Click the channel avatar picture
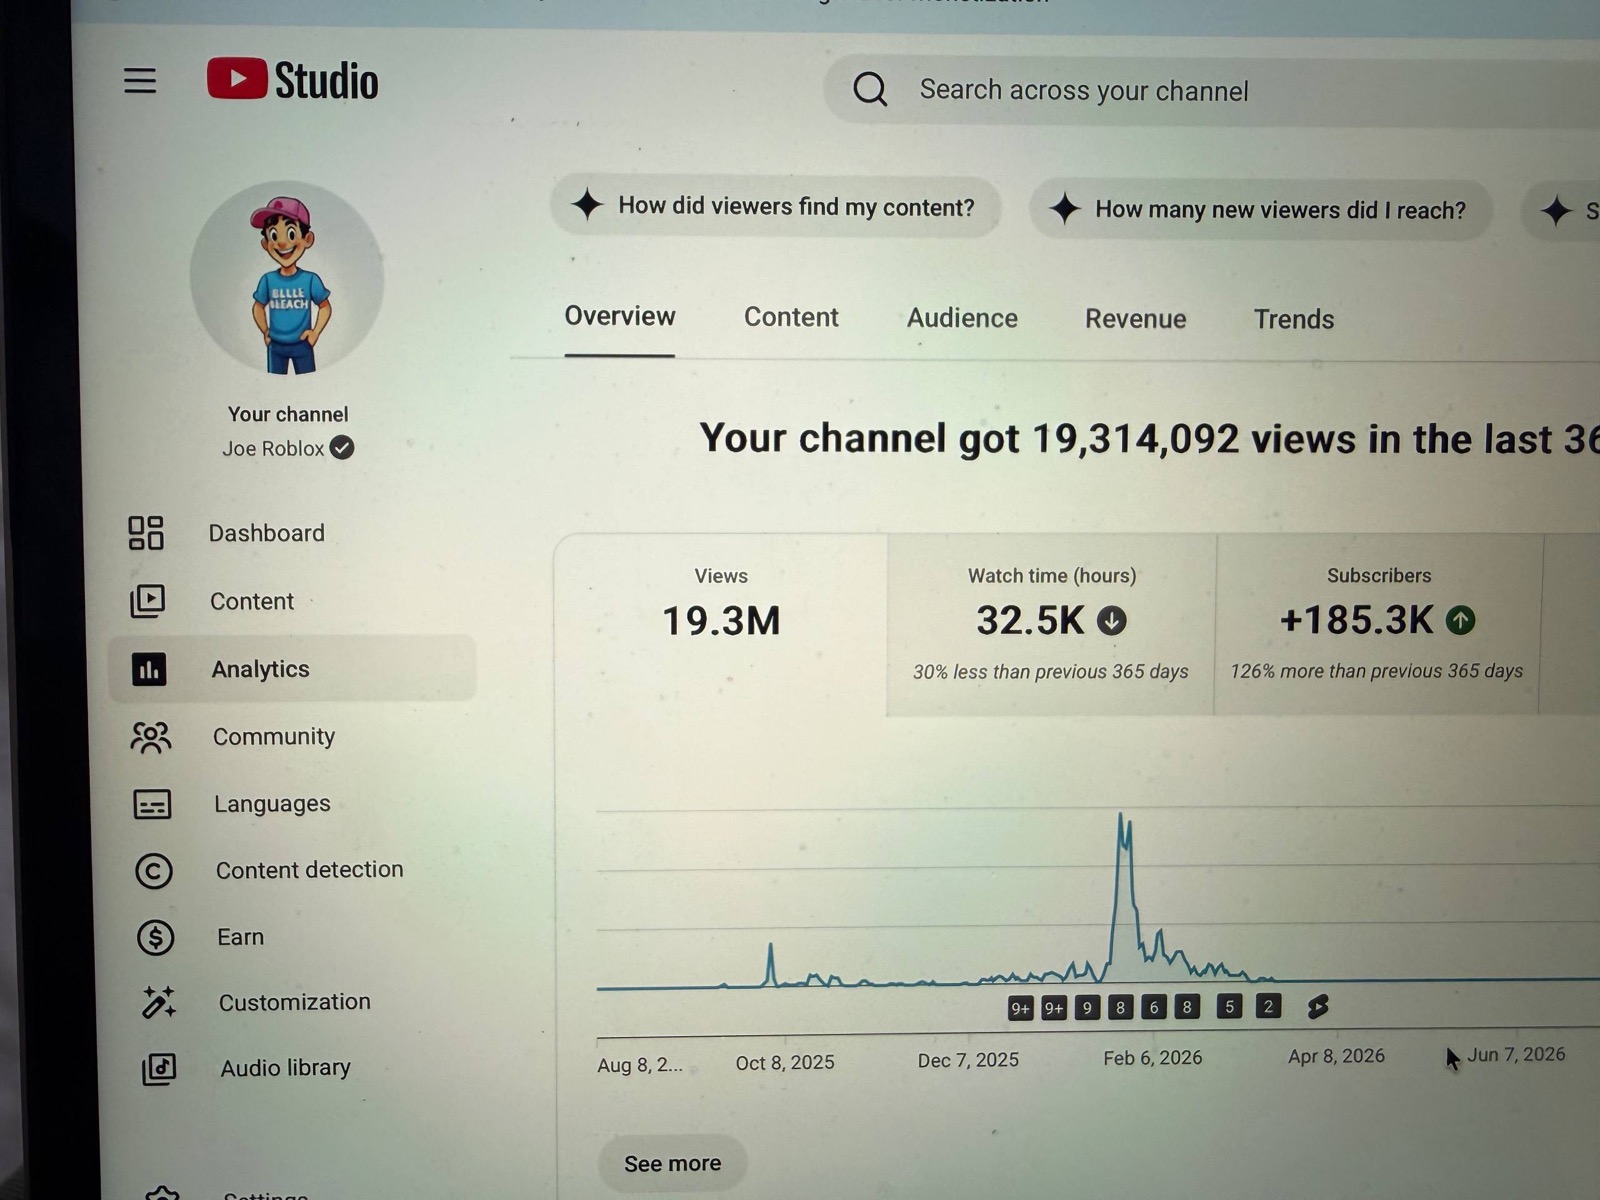 click(287, 279)
